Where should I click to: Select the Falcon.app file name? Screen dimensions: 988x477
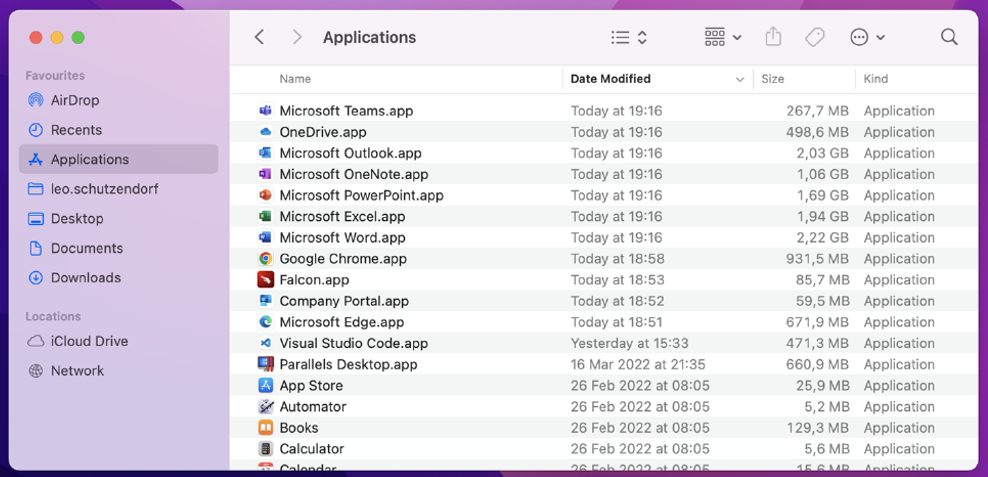[314, 280]
